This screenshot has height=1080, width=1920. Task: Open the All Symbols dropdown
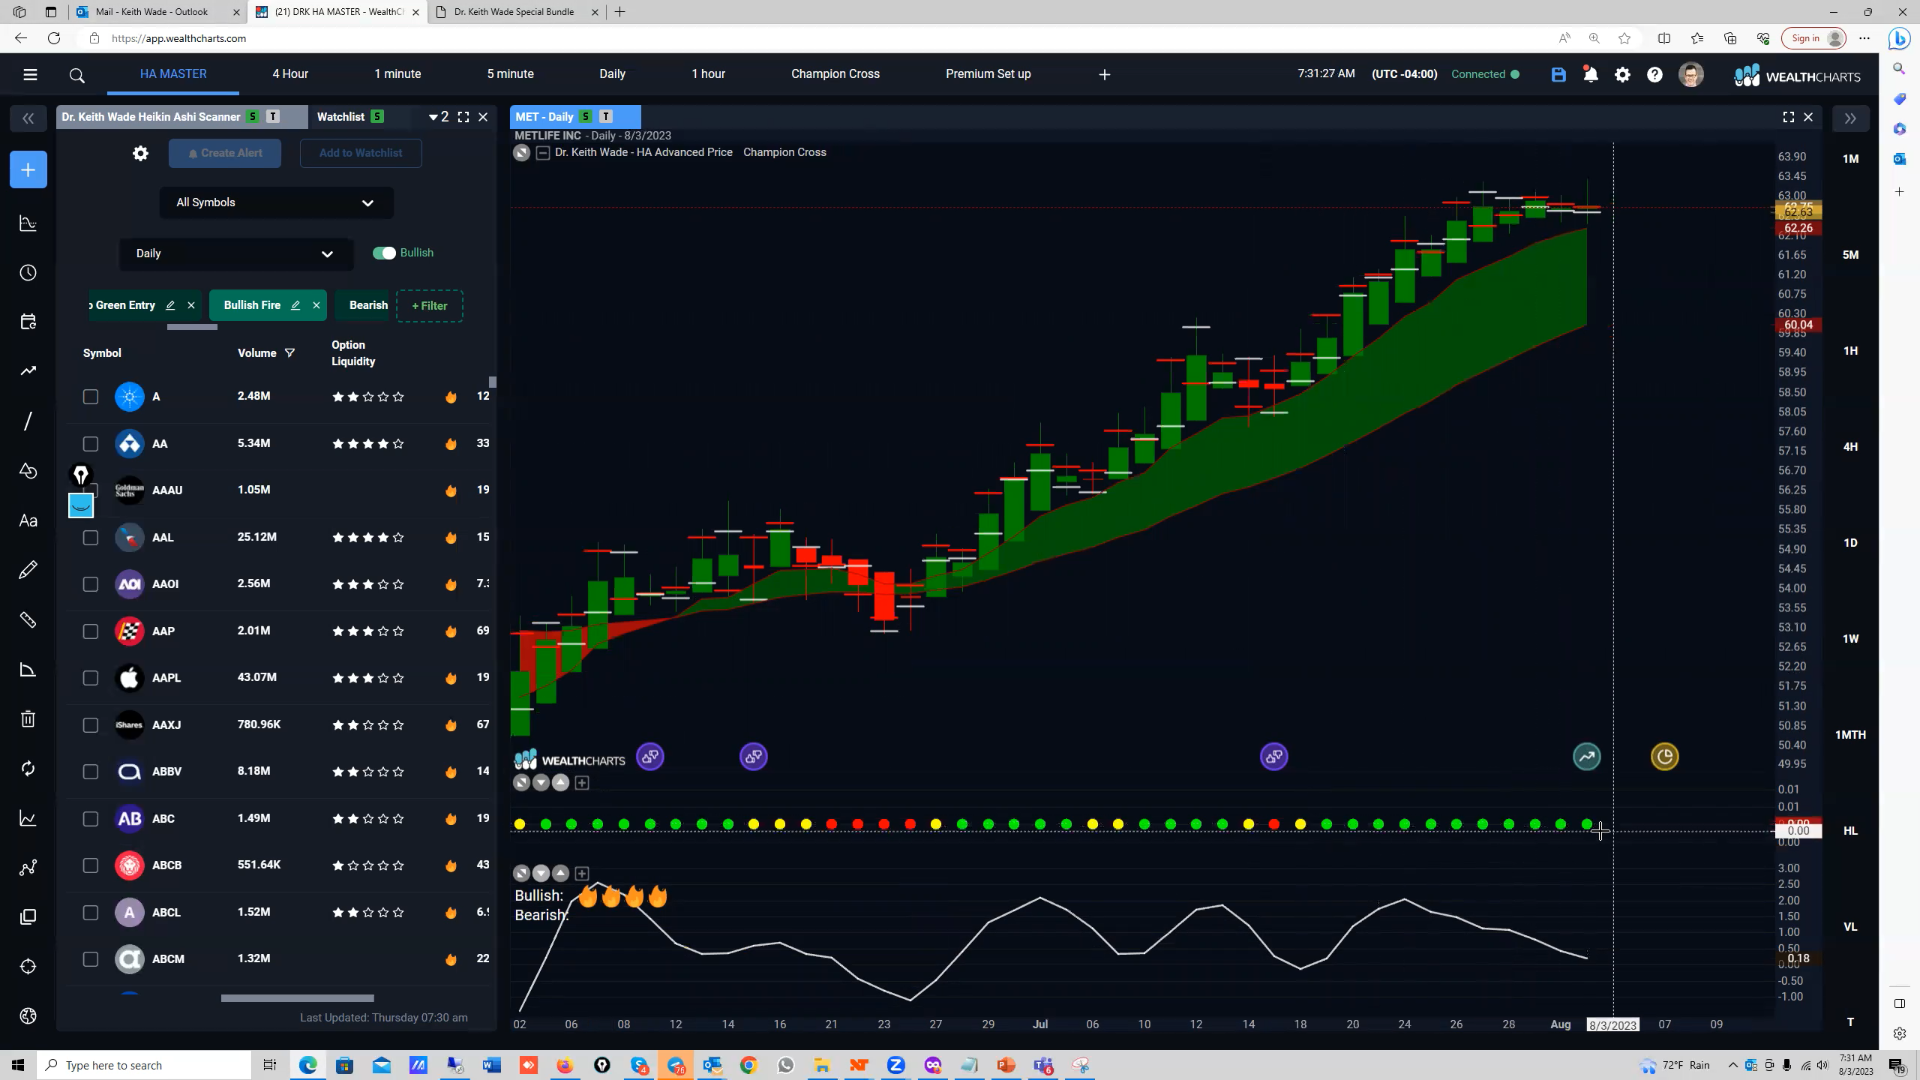tap(276, 203)
